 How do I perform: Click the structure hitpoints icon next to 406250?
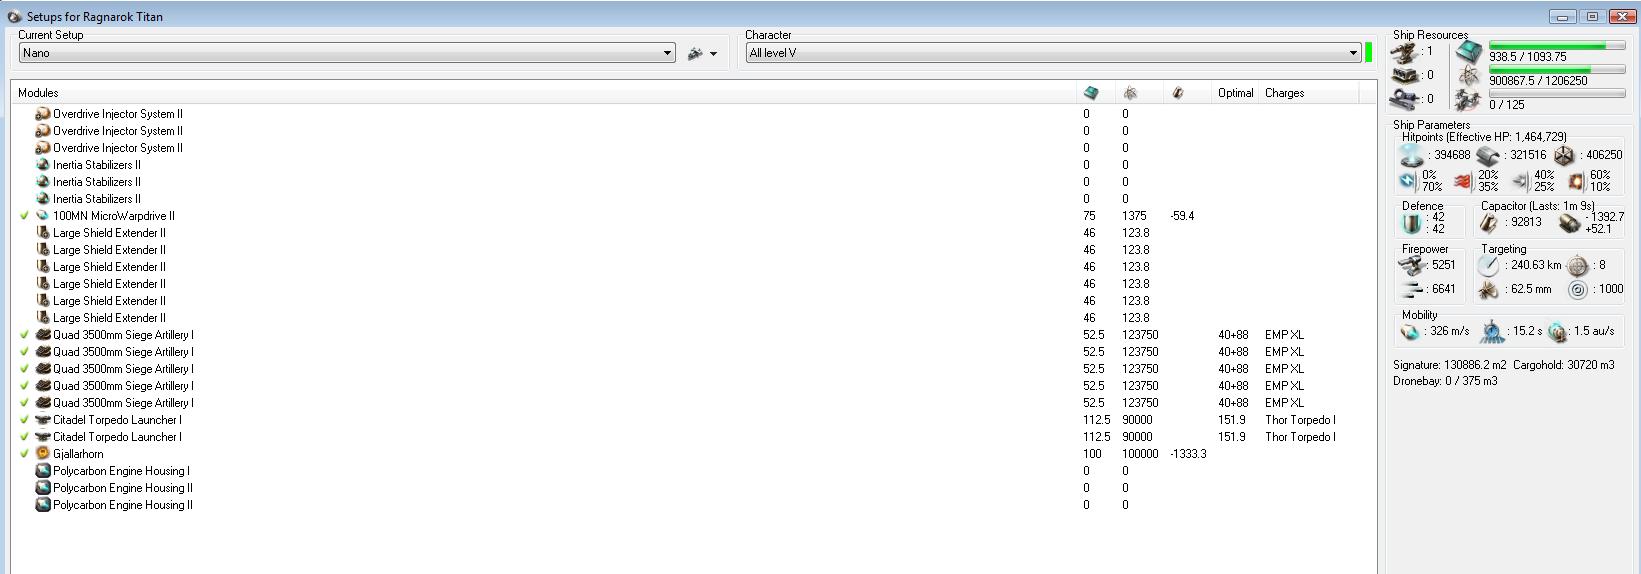click(x=1564, y=155)
